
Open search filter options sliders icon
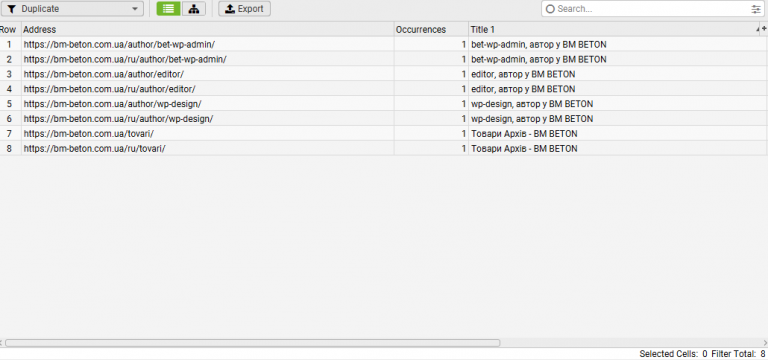pos(756,9)
